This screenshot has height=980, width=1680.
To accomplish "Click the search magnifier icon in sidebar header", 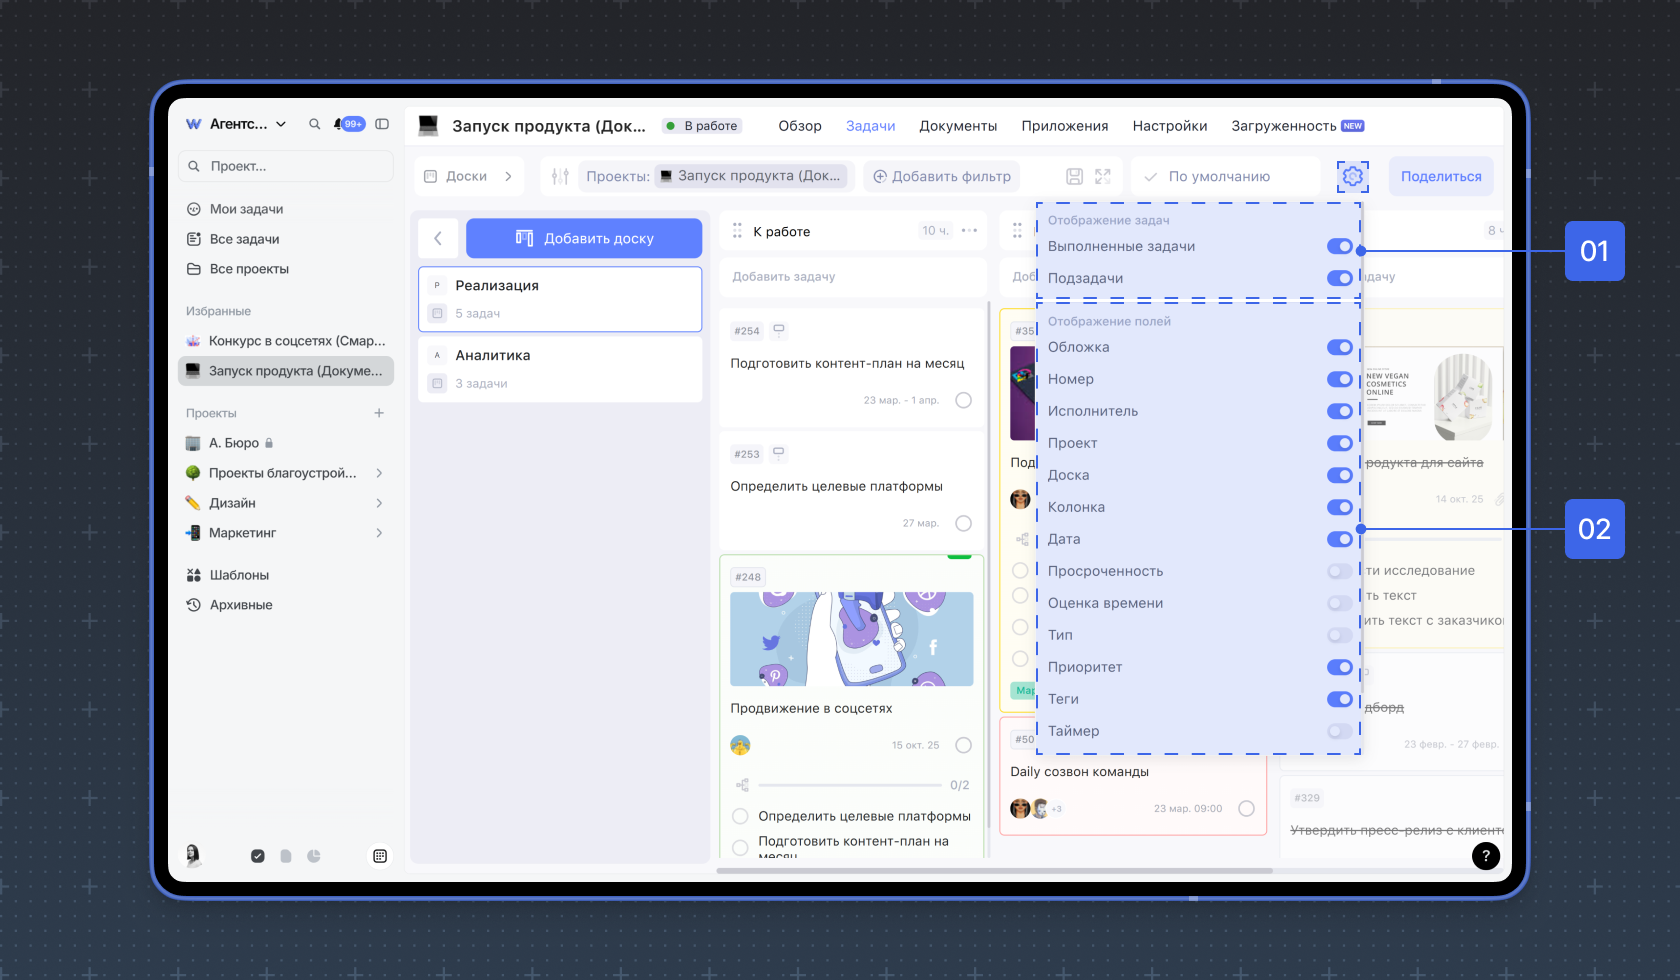I will [x=314, y=124].
